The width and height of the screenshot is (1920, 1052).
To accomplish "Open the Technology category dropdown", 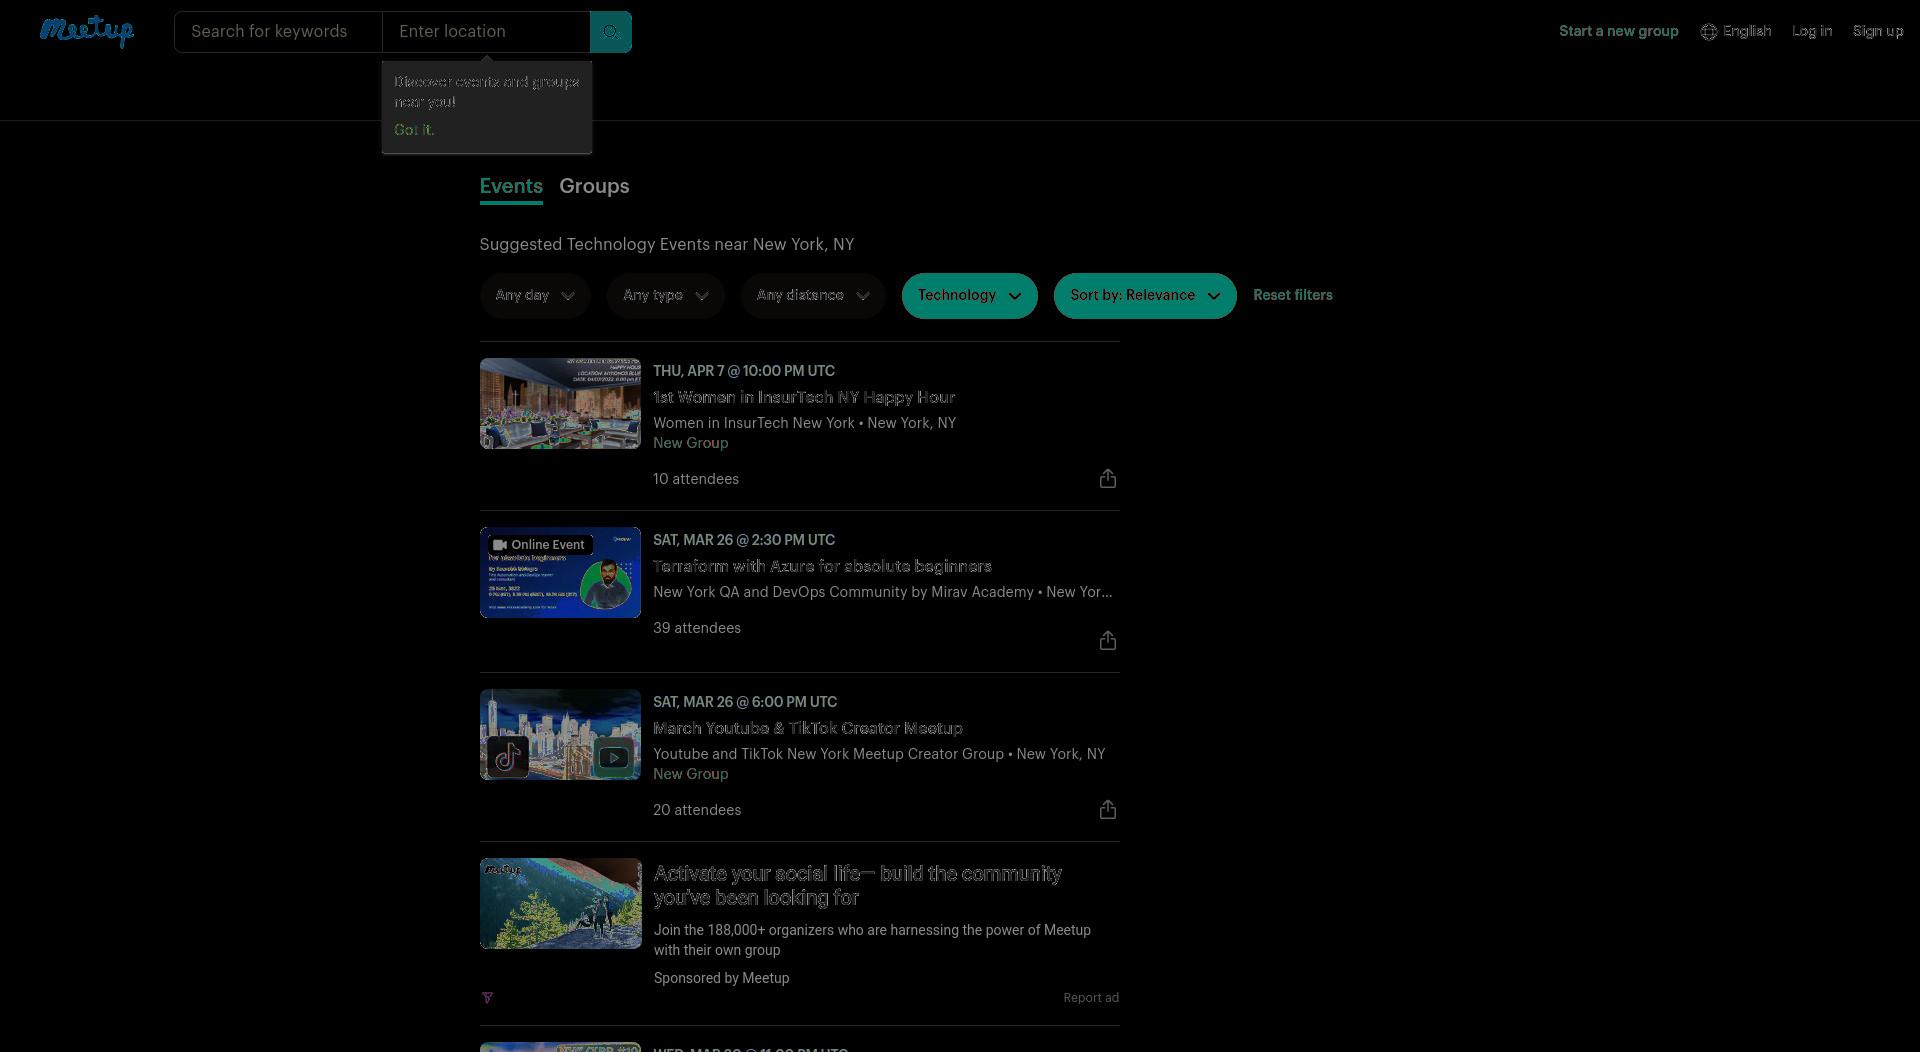I will tap(969, 296).
